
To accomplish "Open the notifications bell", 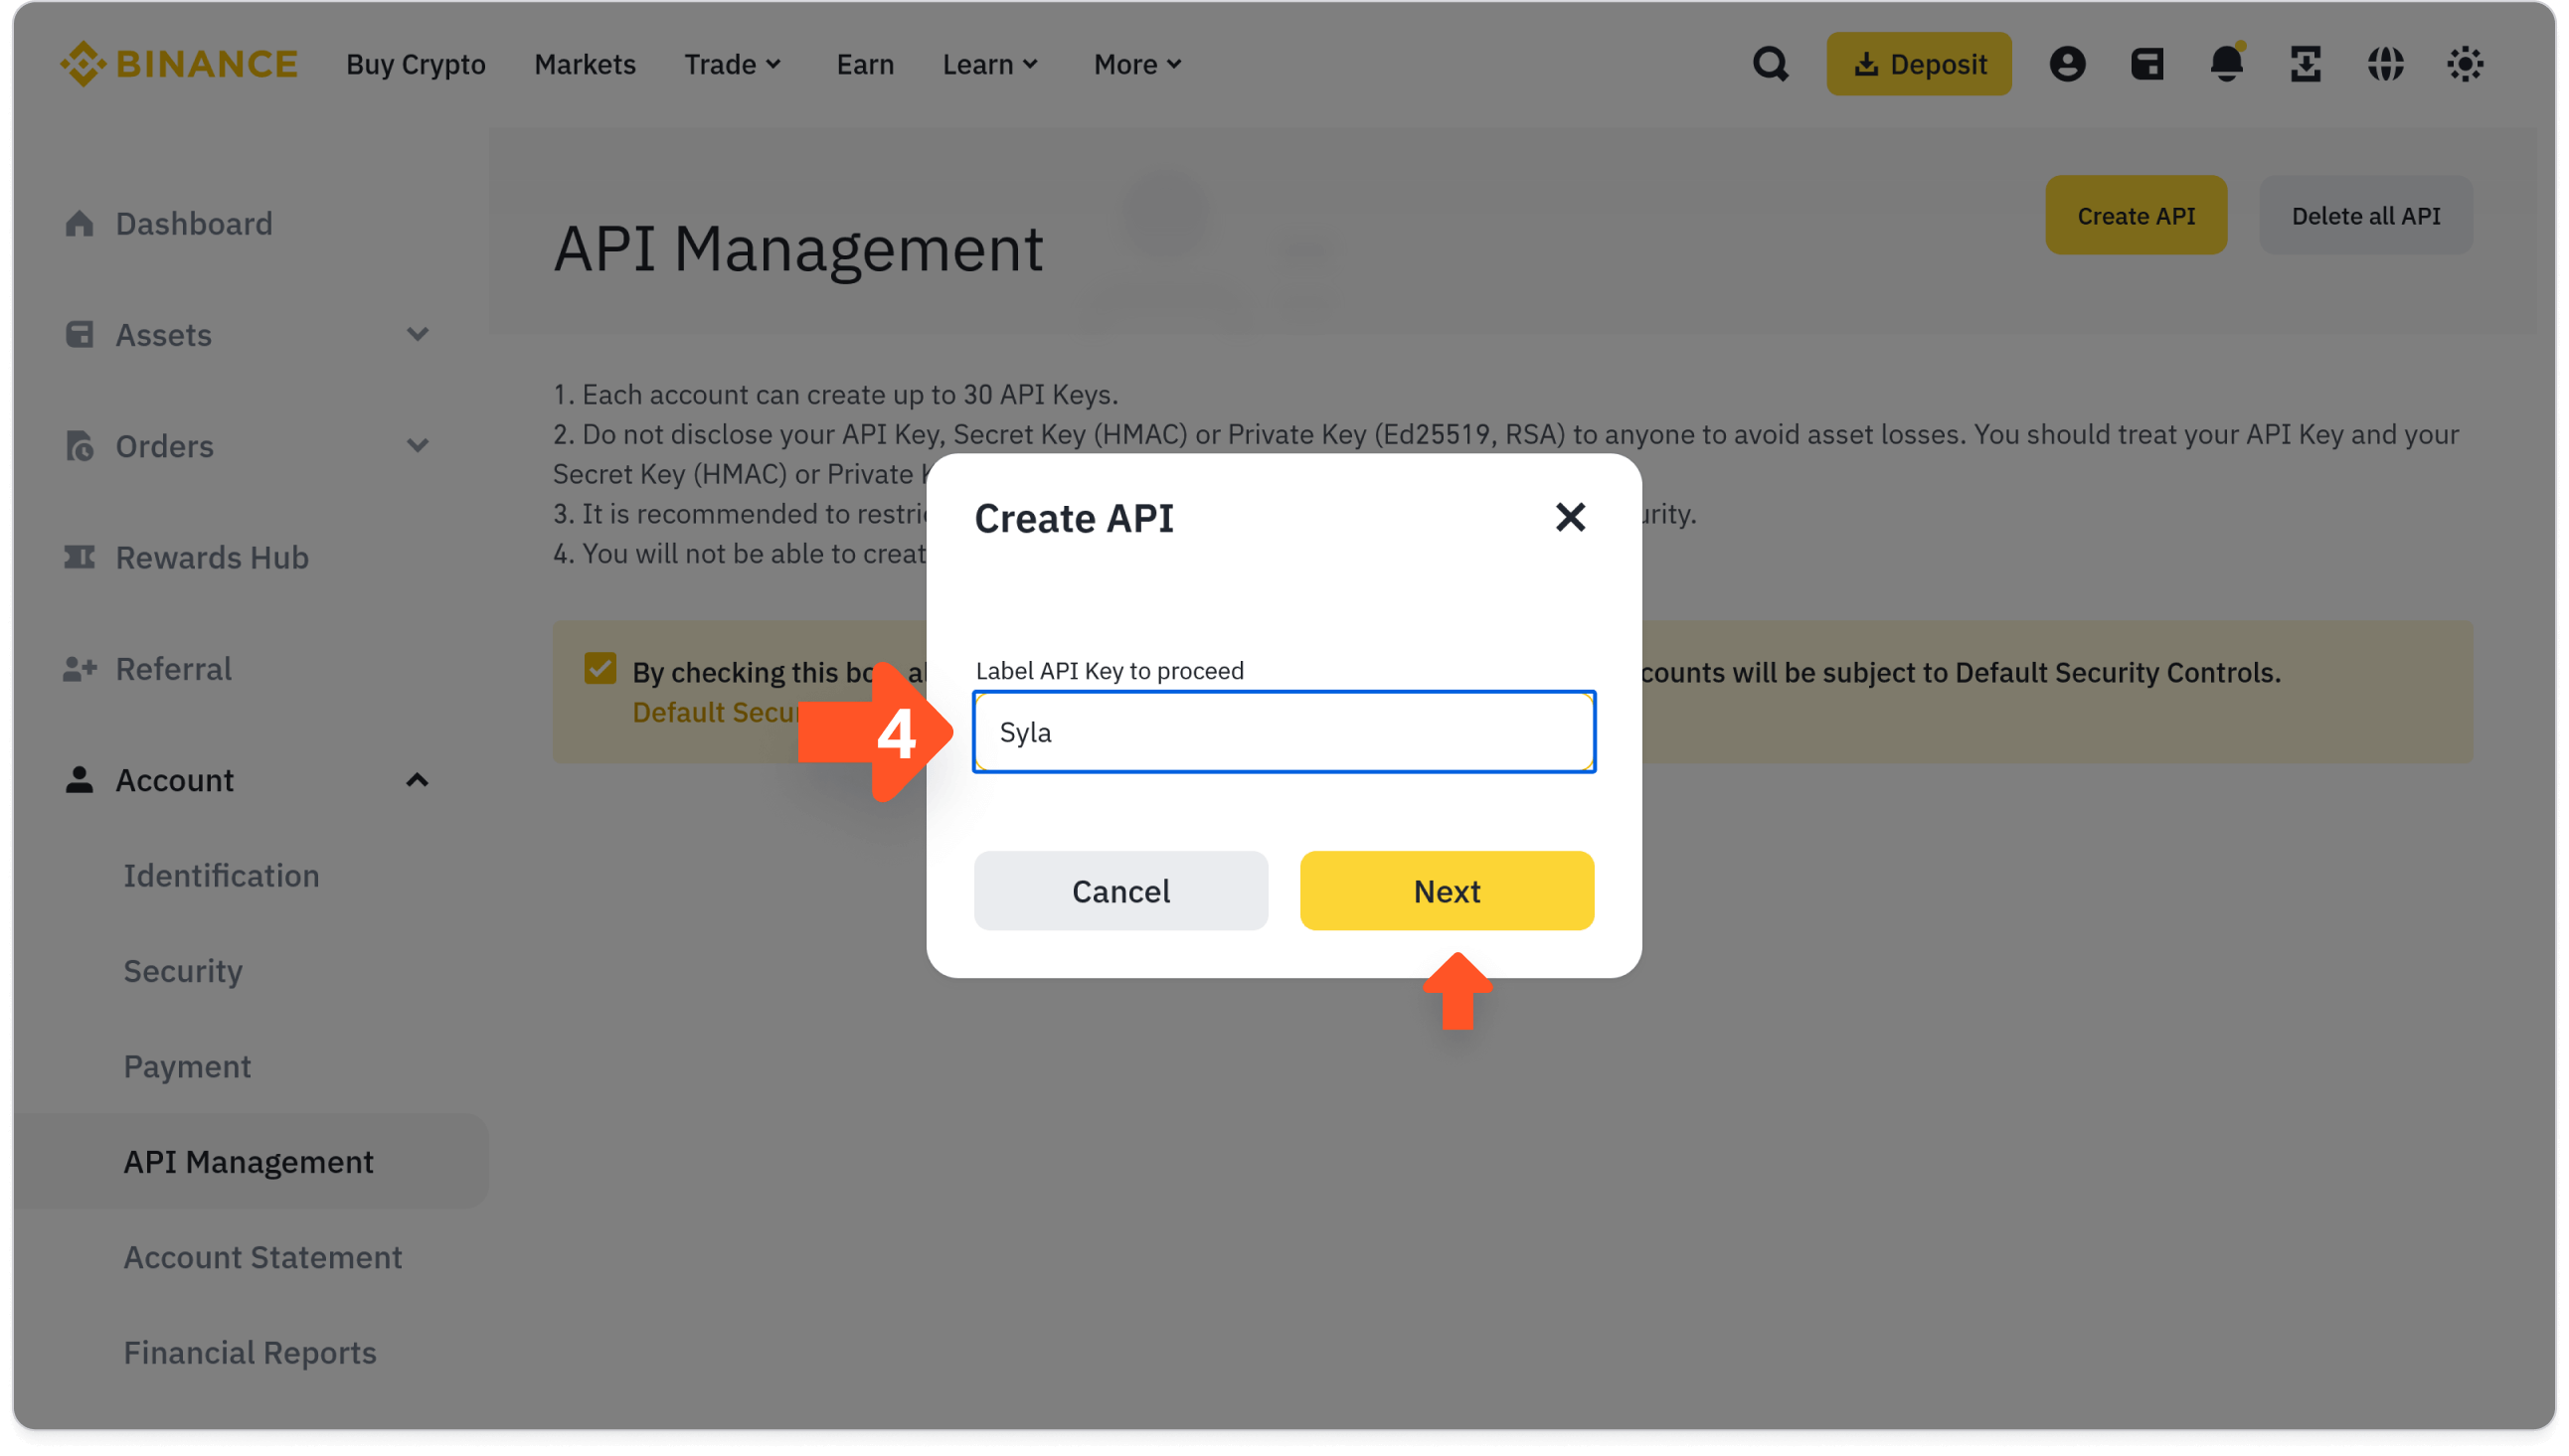I will coord(2225,63).
